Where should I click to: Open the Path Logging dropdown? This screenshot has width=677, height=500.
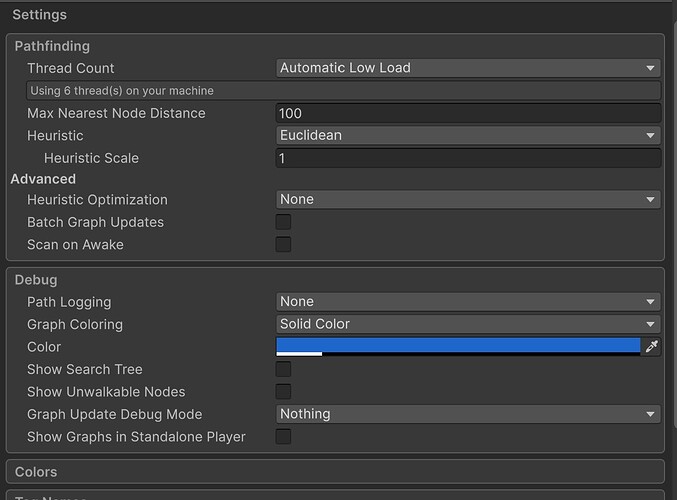pyautogui.click(x=467, y=302)
